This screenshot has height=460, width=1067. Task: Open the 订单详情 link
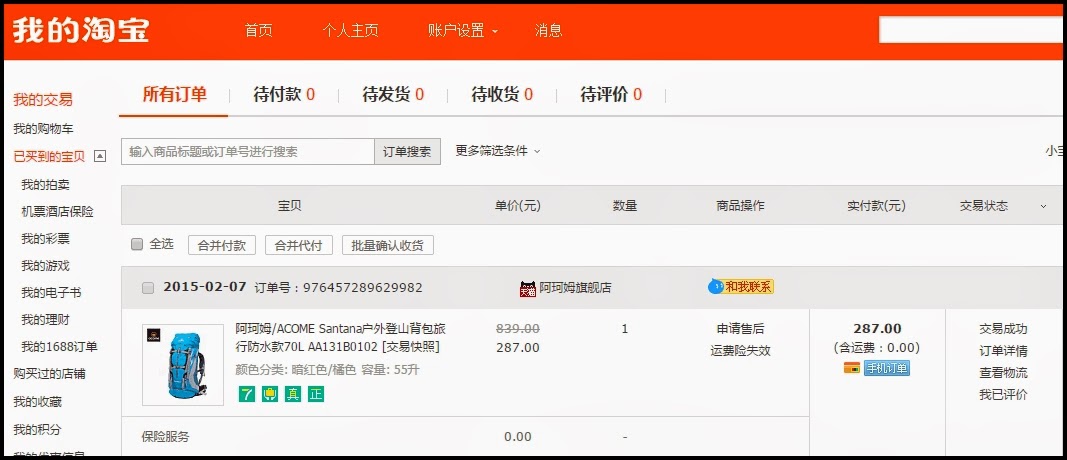[x=1003, y=351]
